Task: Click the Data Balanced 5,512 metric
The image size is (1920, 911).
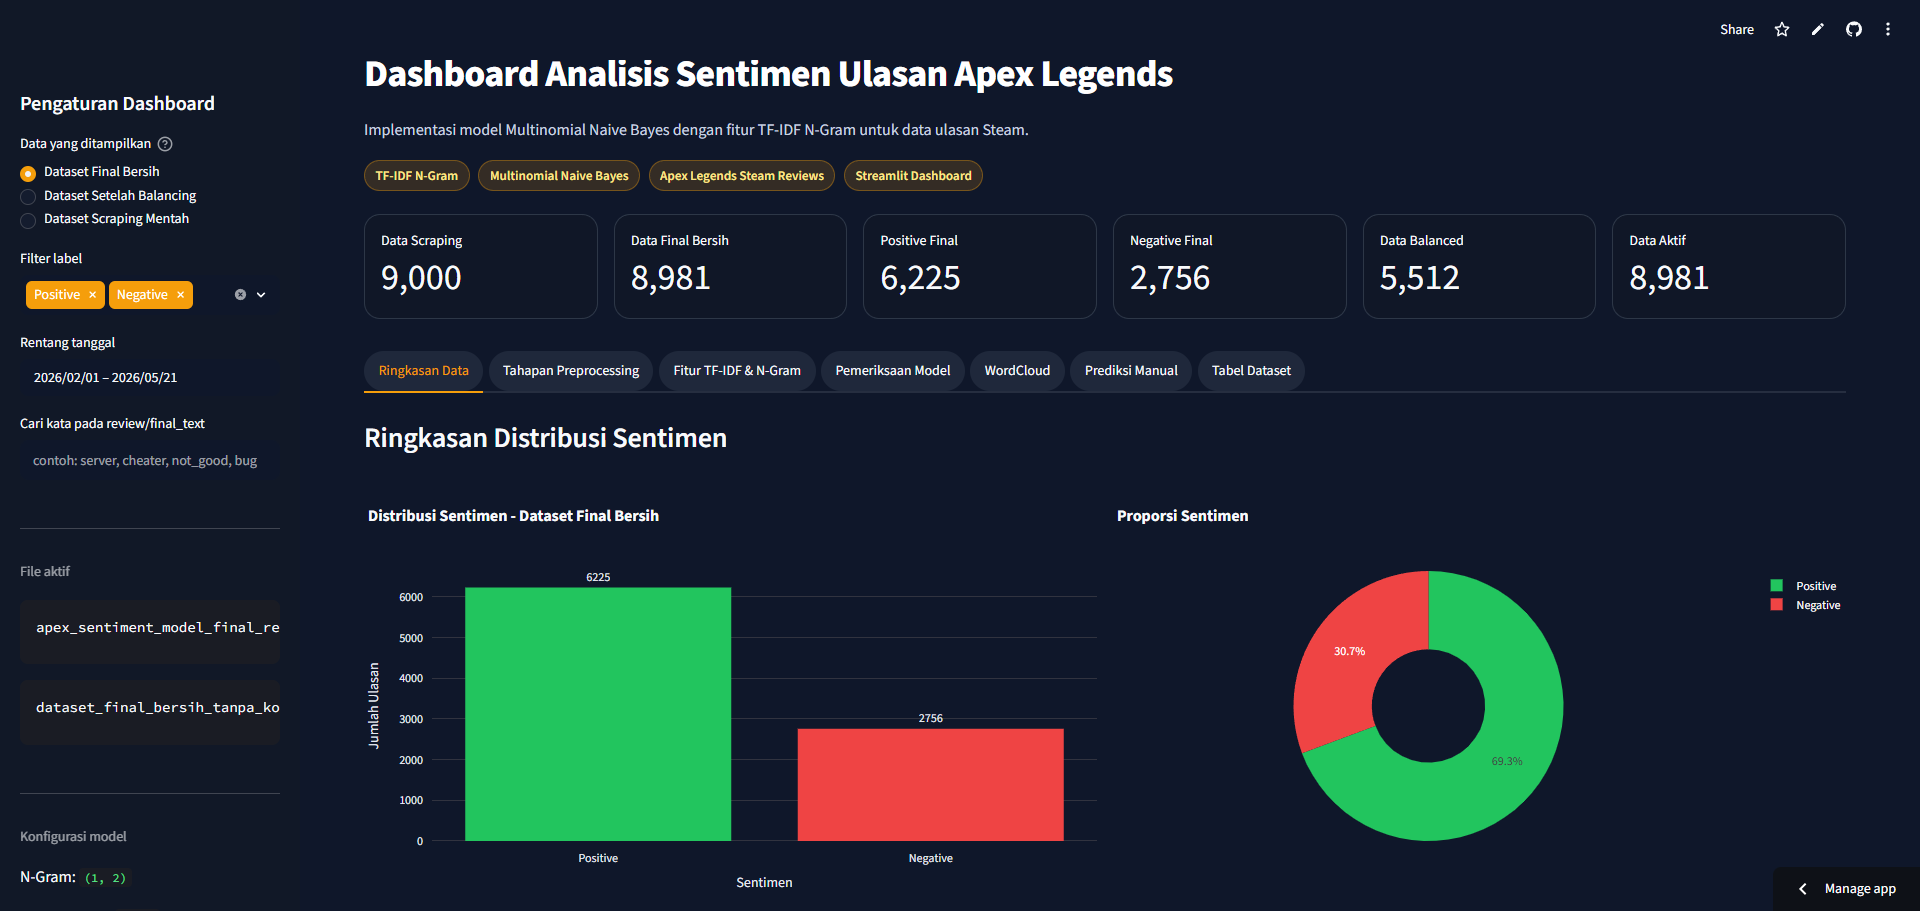Action: pos(1479,266)
